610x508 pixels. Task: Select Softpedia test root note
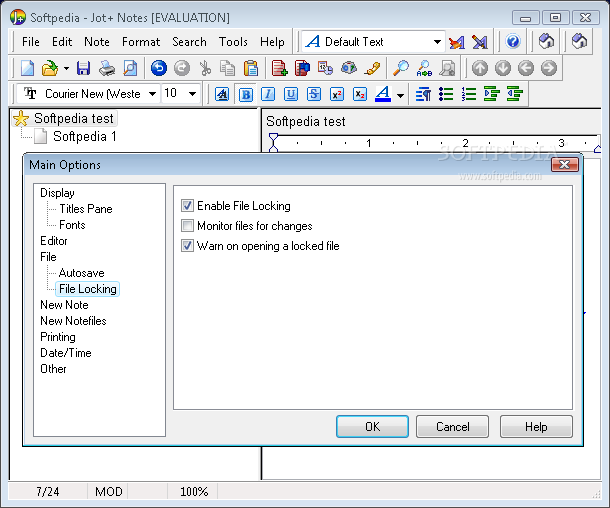click(x=74, y=118)
